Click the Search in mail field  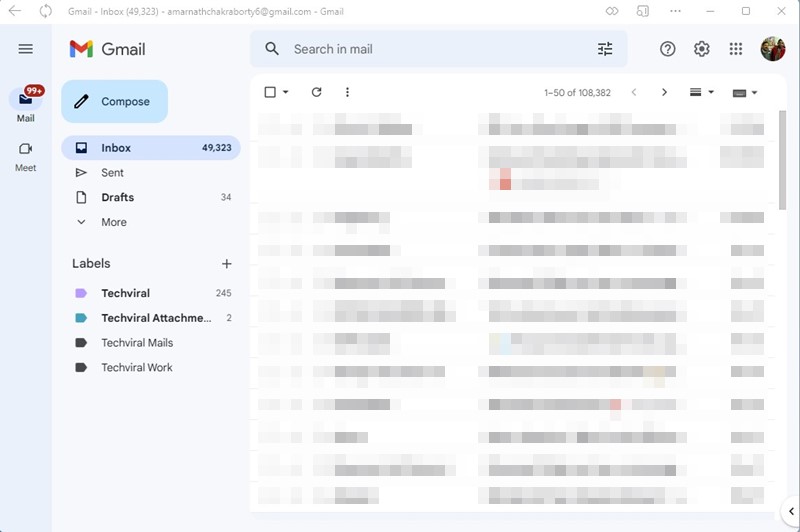(439, 49)
